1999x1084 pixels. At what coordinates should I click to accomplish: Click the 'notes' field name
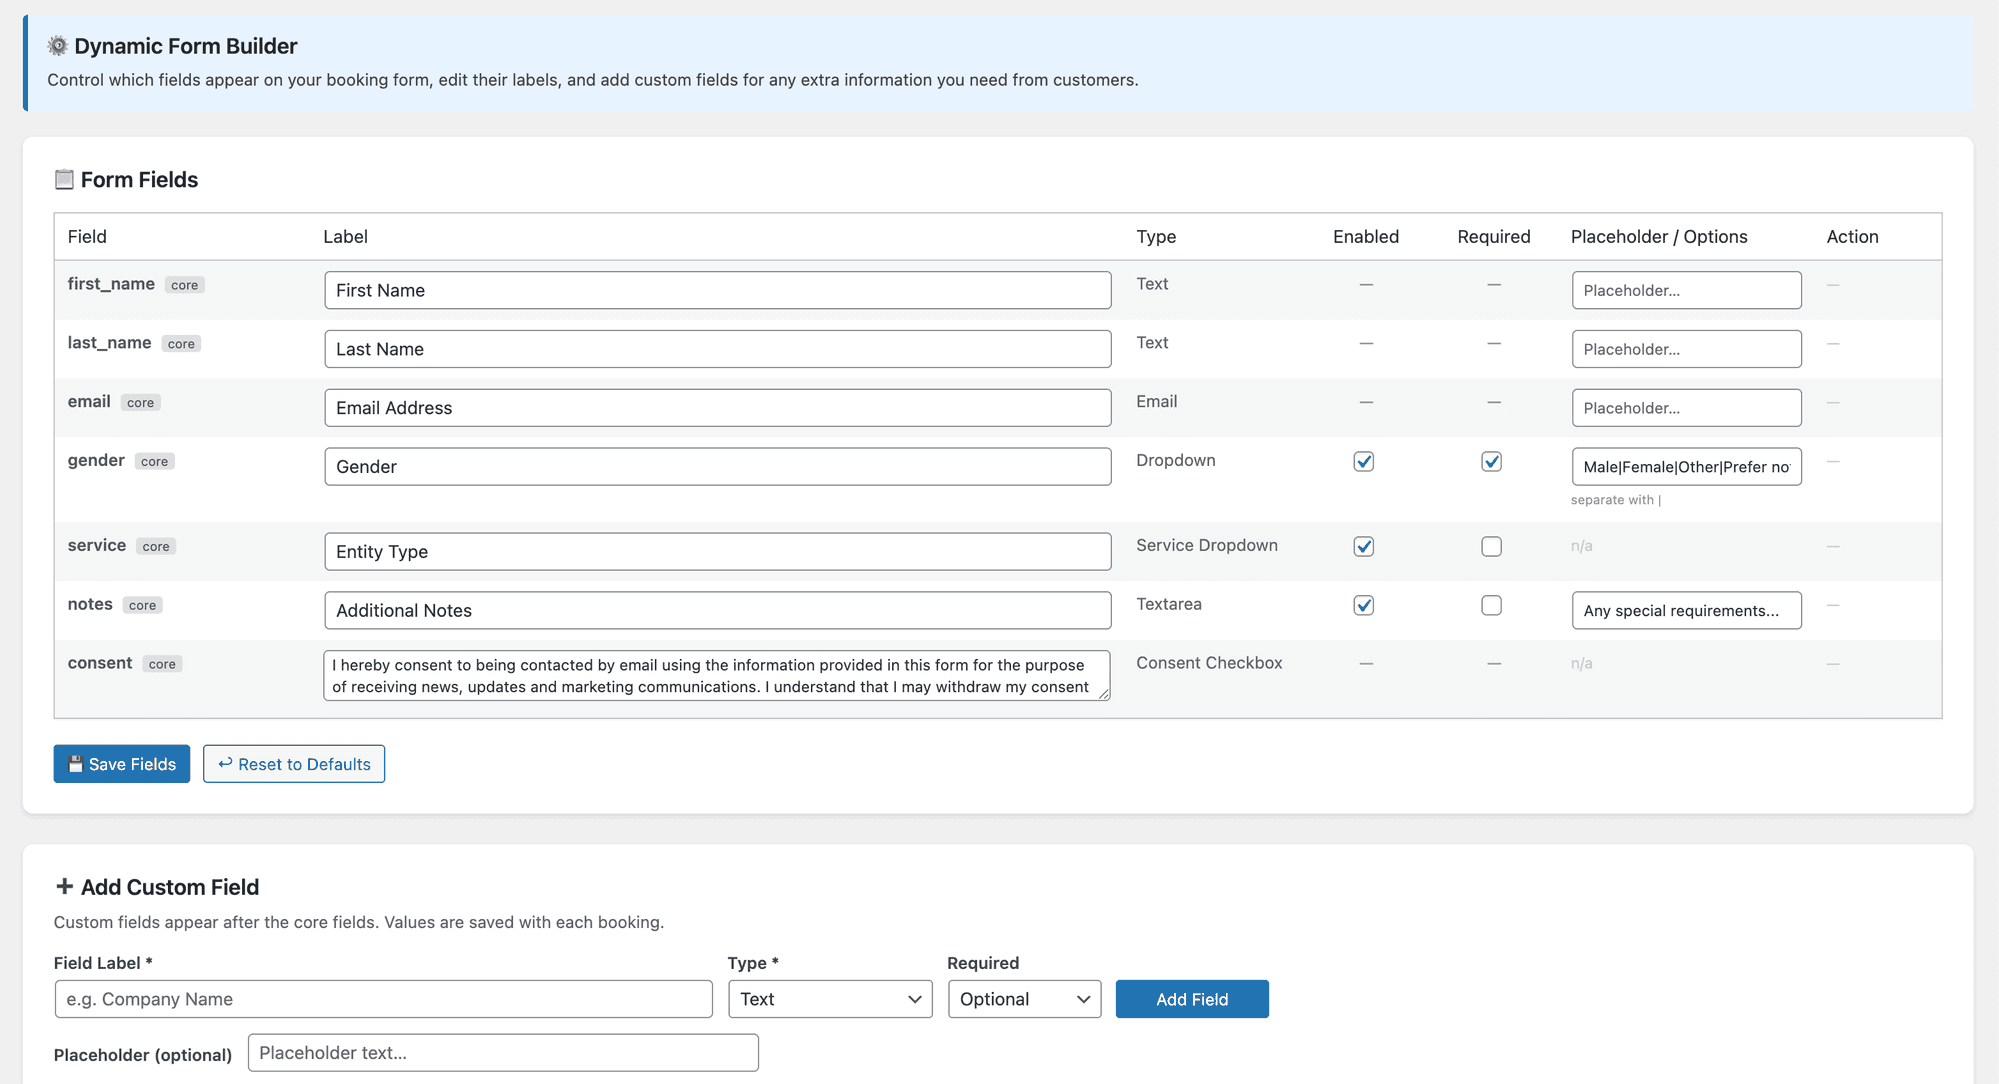[x=90, y=604]
